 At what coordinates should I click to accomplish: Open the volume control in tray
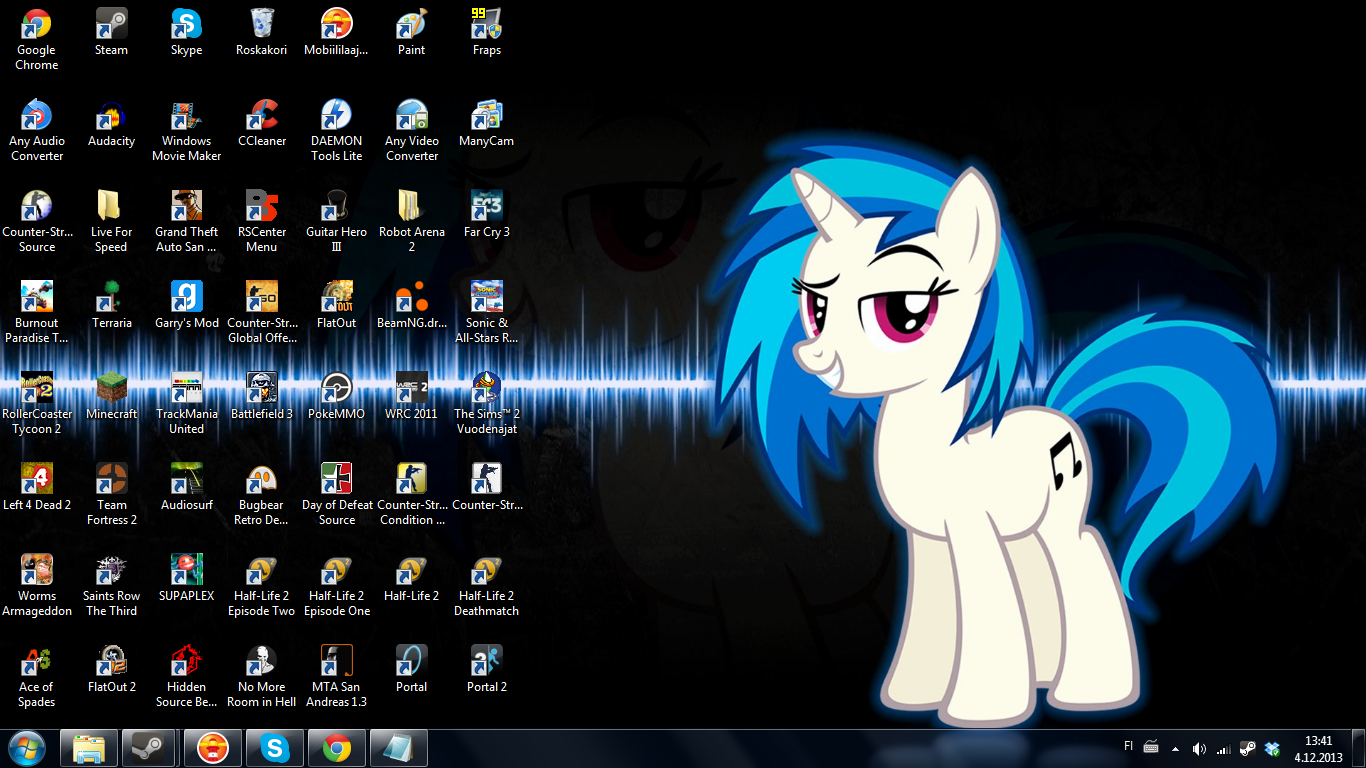click(x=1199, y=749)
